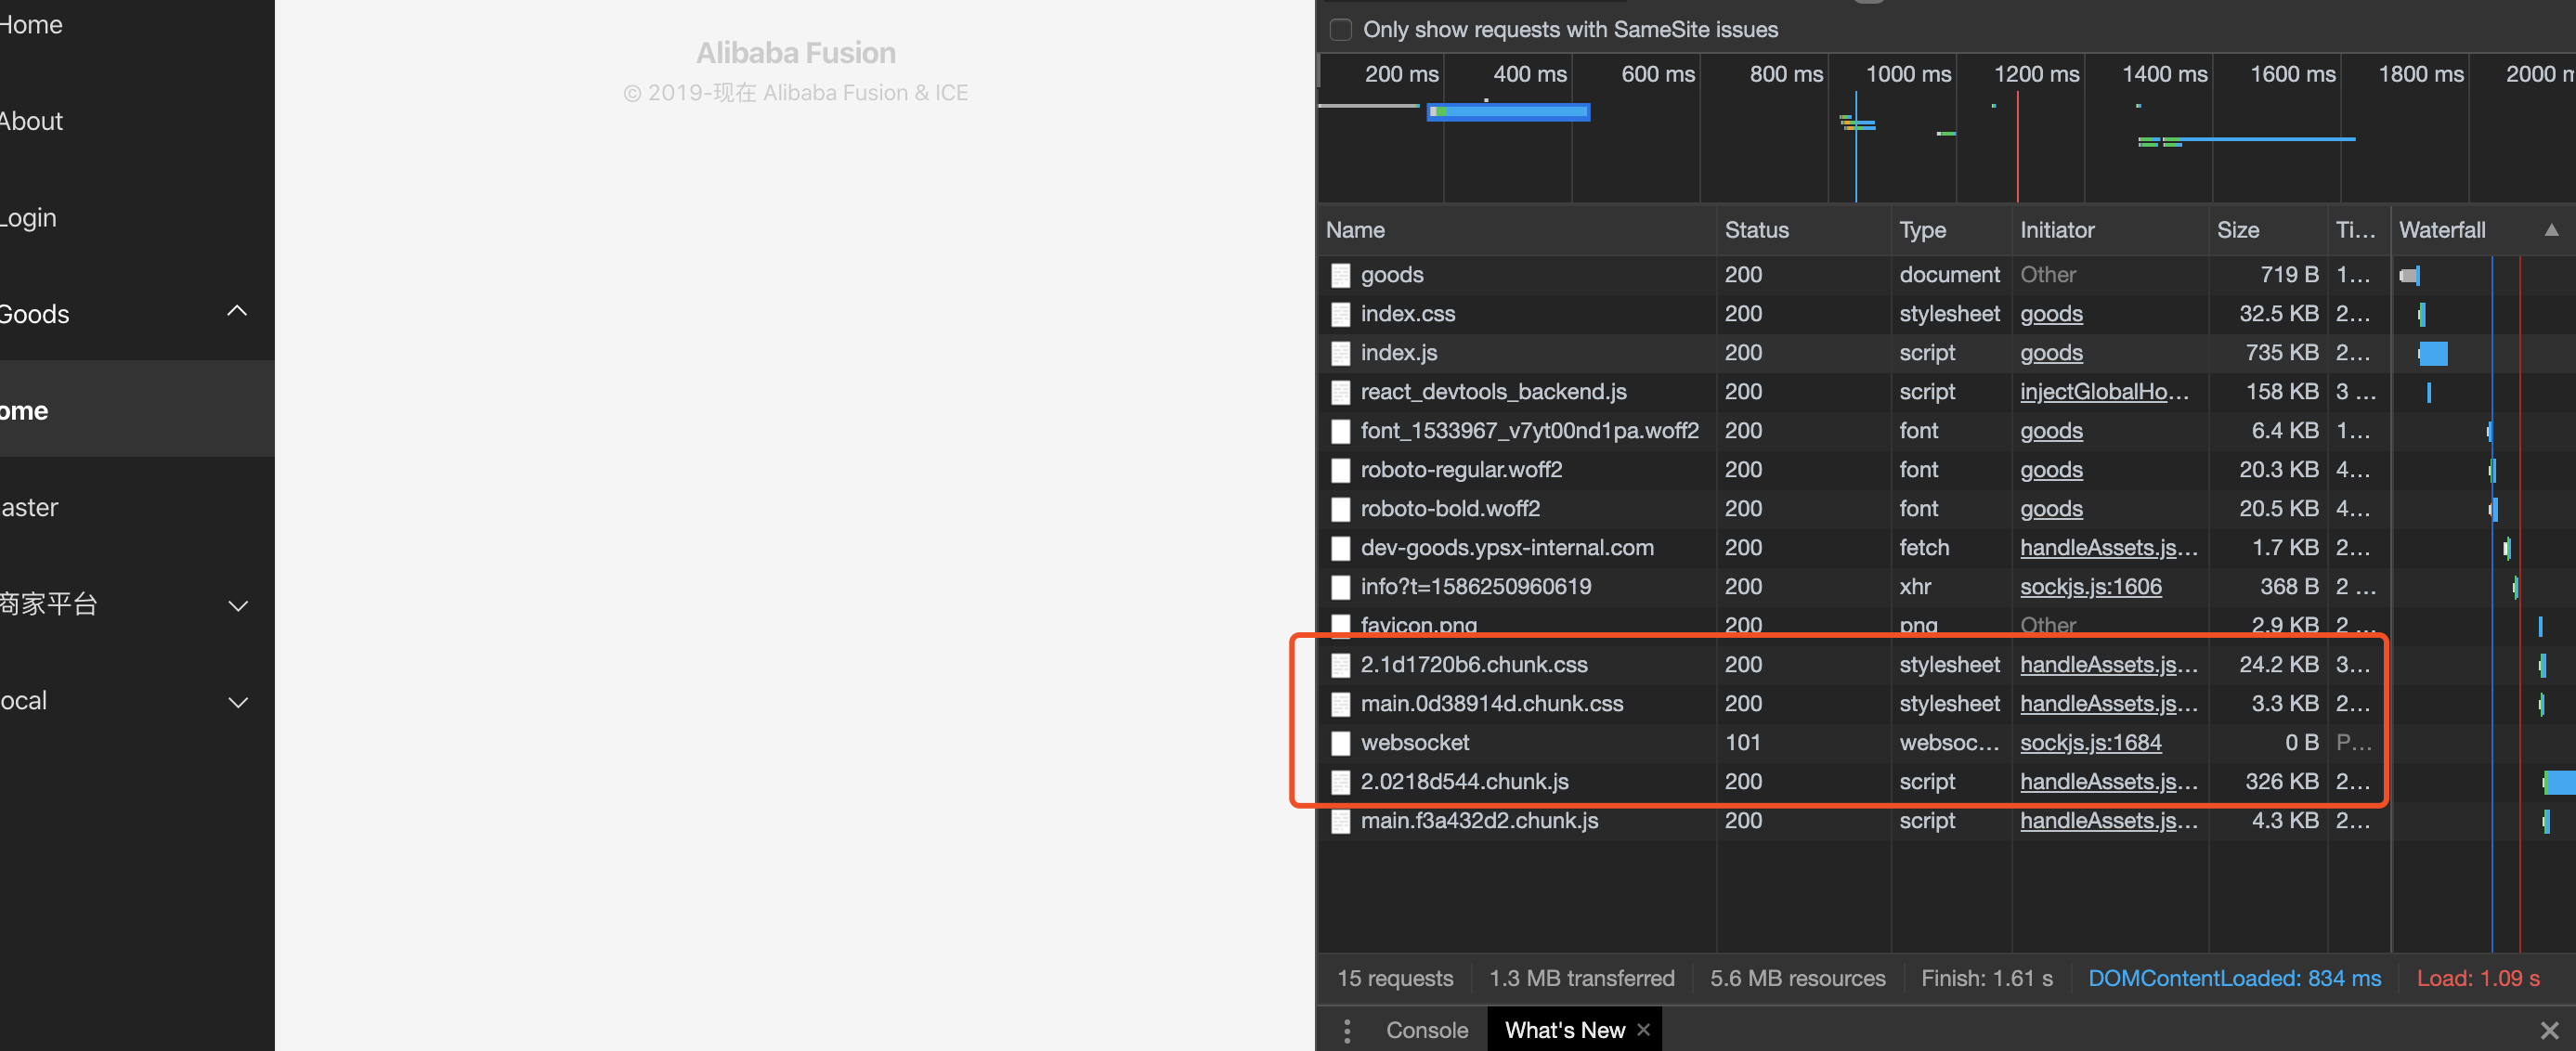The width and height of the screenshot is (2576, 1051).
Task: Collapse the Goods sidebar menu chevron
Action: (x=237, y=311)
